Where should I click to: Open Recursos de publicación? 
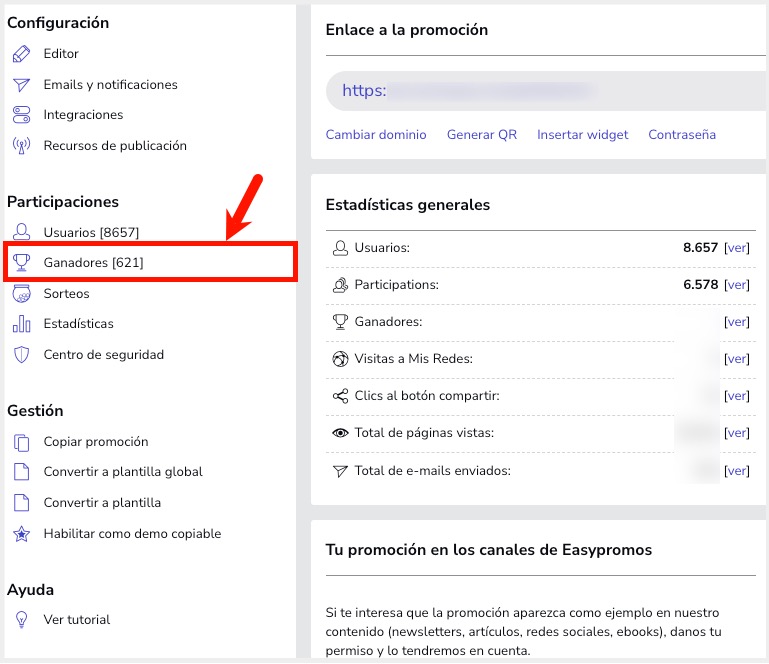click(115, 146)
